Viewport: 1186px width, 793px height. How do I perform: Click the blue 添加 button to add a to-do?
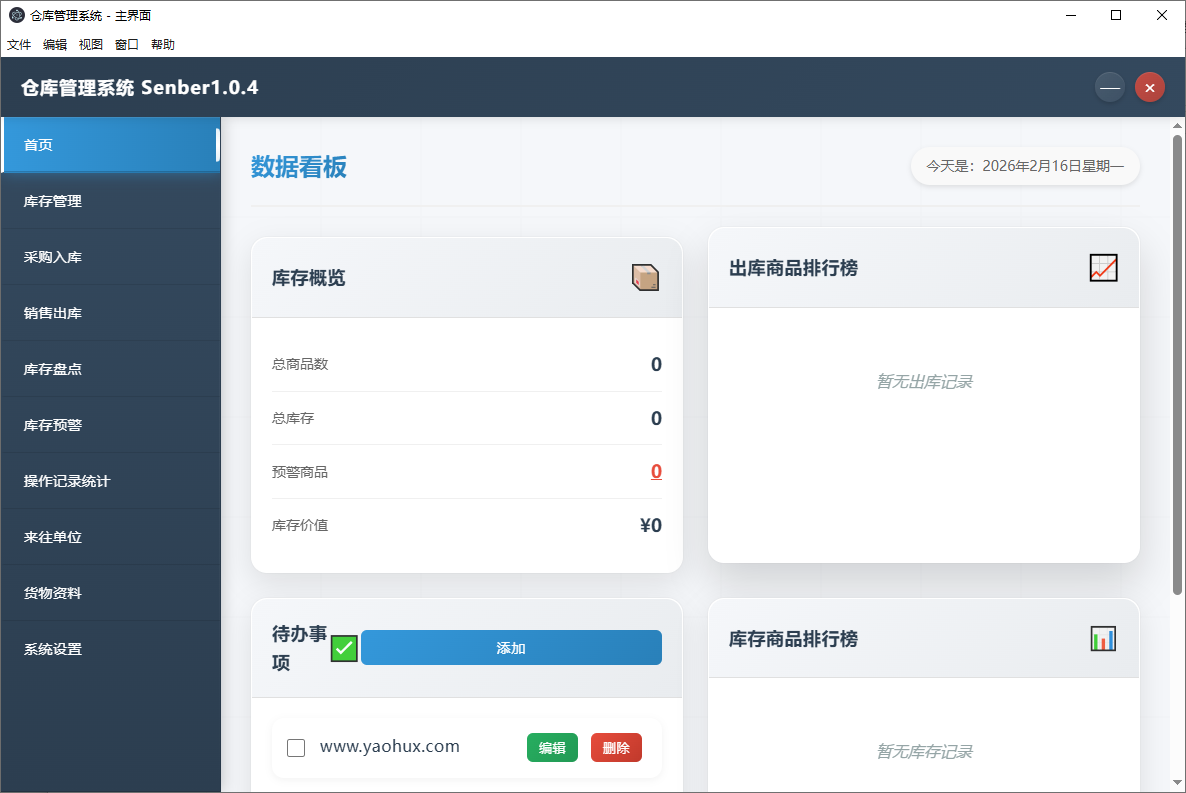point(511,648)
